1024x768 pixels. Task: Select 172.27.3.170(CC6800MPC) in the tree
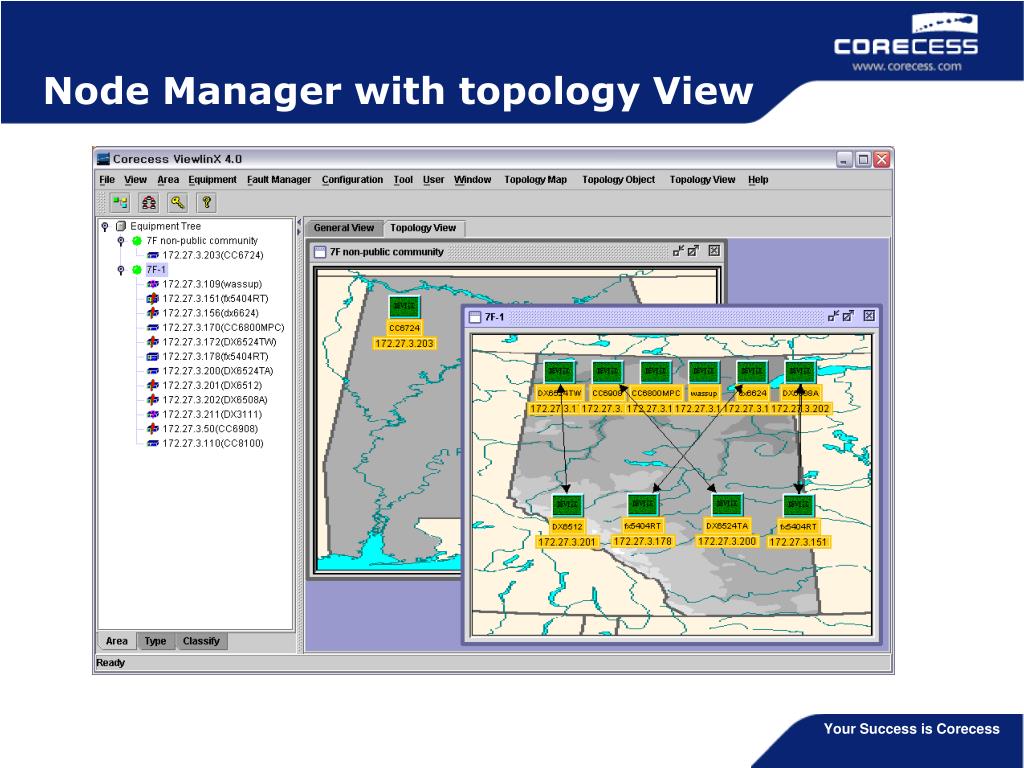click(223, 327)
